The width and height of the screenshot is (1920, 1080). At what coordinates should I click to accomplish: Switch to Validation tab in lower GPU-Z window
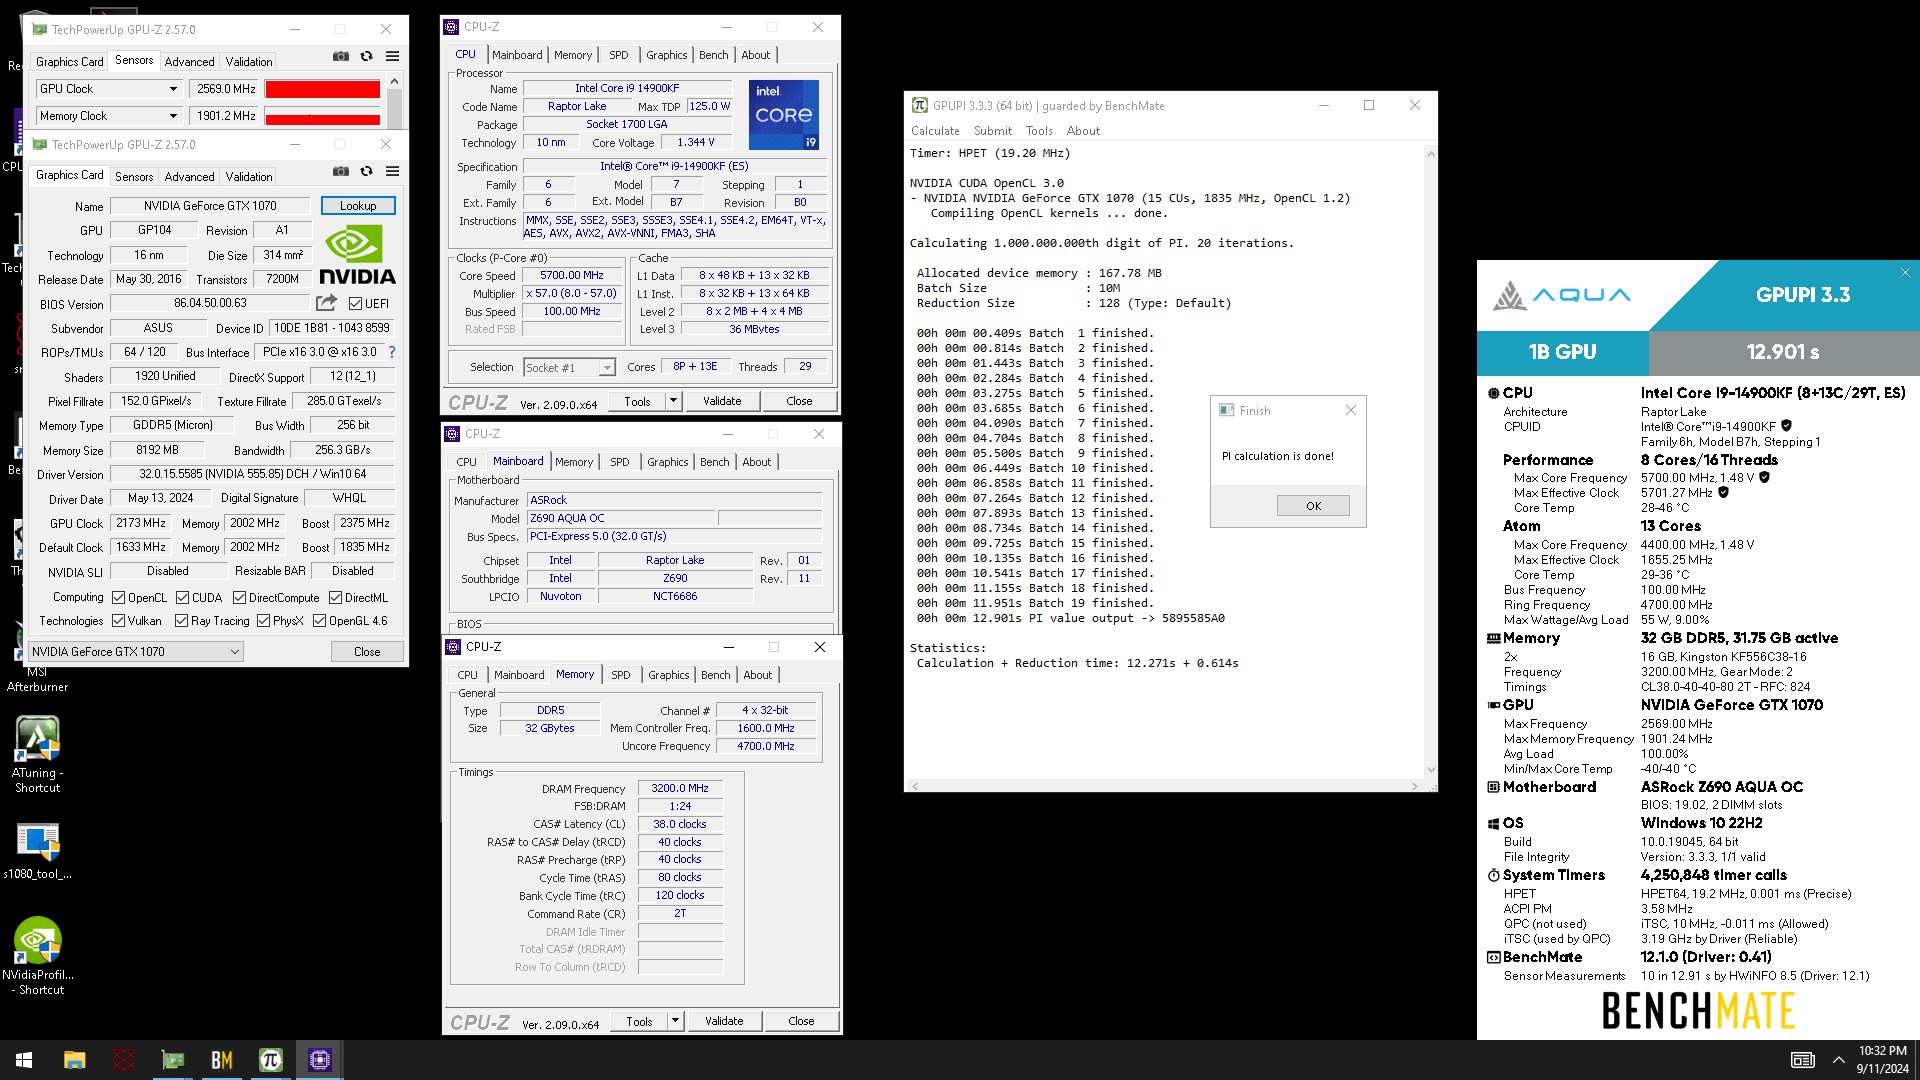coord(249,176)
